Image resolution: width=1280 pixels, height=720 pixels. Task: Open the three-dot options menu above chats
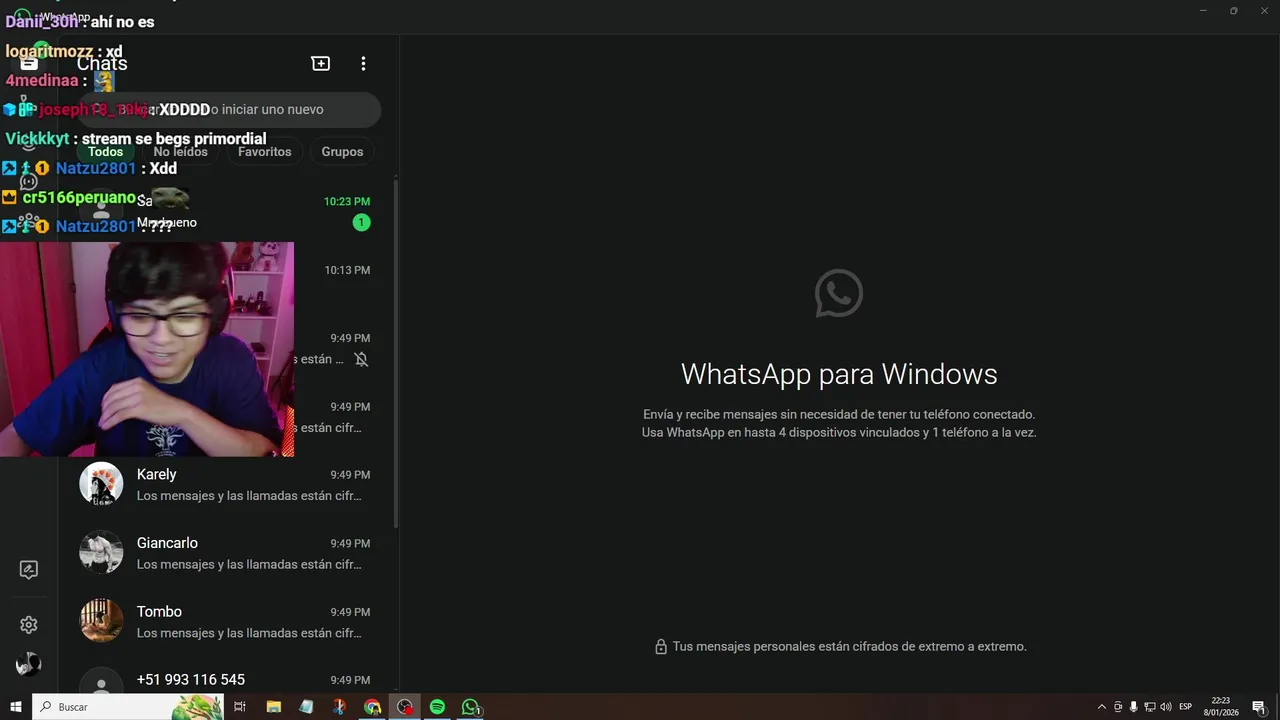363,63
